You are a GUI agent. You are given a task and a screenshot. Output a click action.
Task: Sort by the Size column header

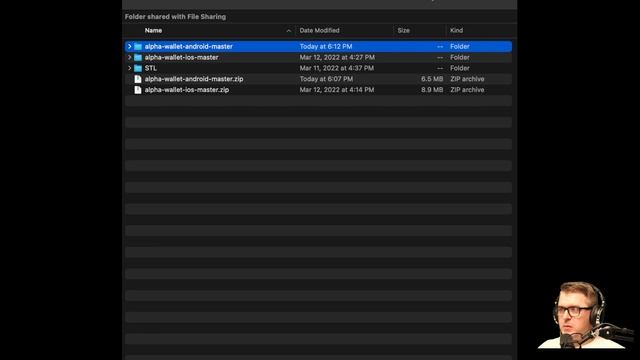click(x=404, y=31)
